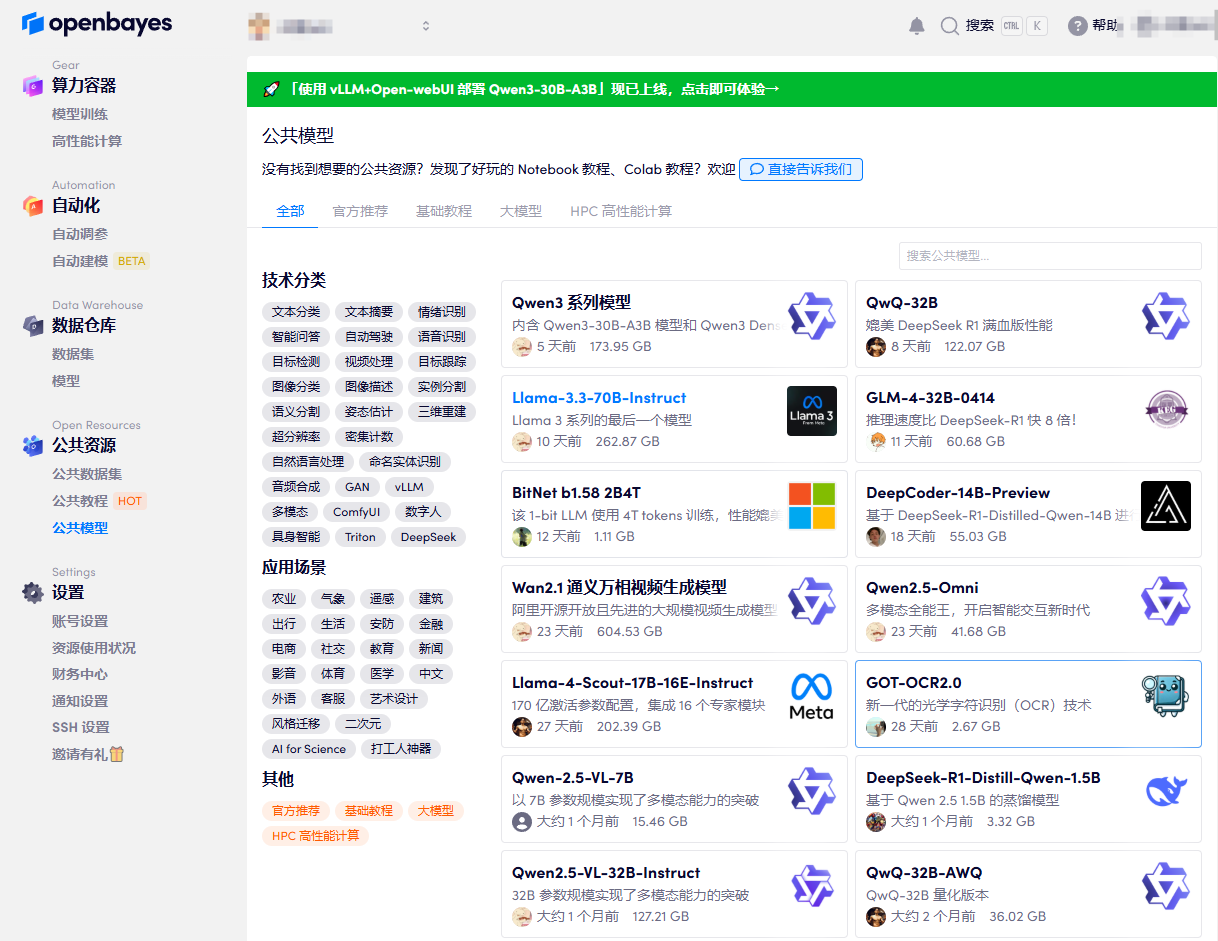Screen dimensions: 1218x941
Task: Click the DeepCoder-14B-Preview black logo
Action: click(x=1166, y=506)
